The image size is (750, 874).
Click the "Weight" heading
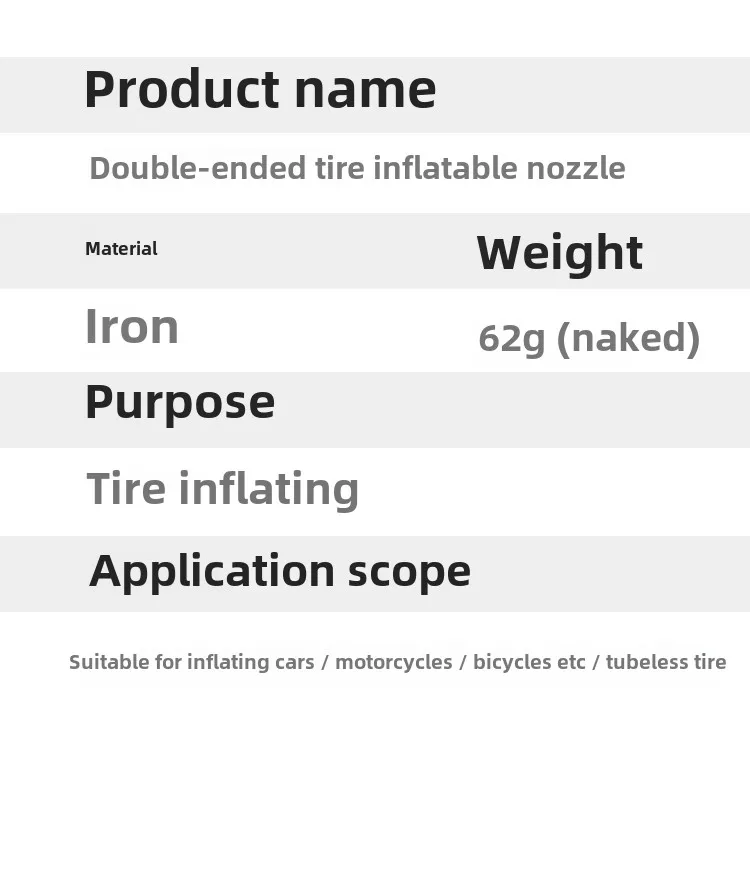pyautogui.click(x=559, y=253)
